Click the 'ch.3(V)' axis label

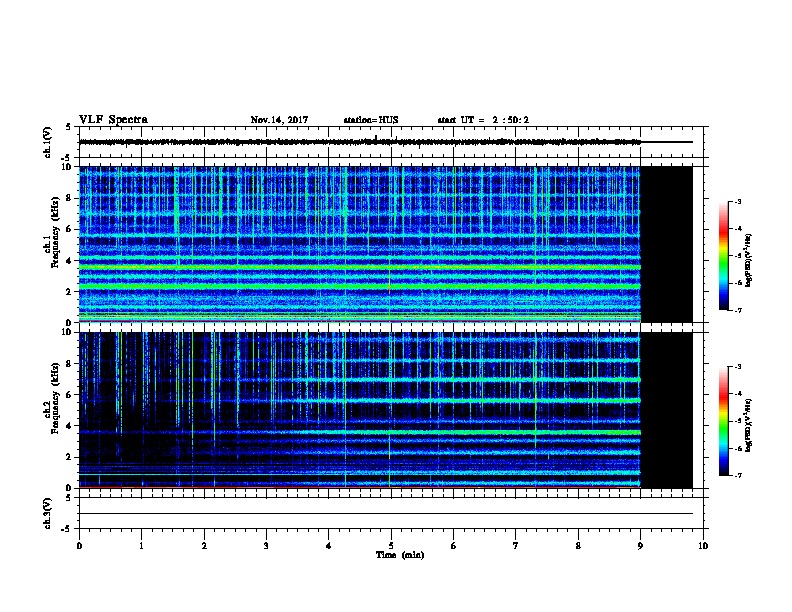click(47, 513)
